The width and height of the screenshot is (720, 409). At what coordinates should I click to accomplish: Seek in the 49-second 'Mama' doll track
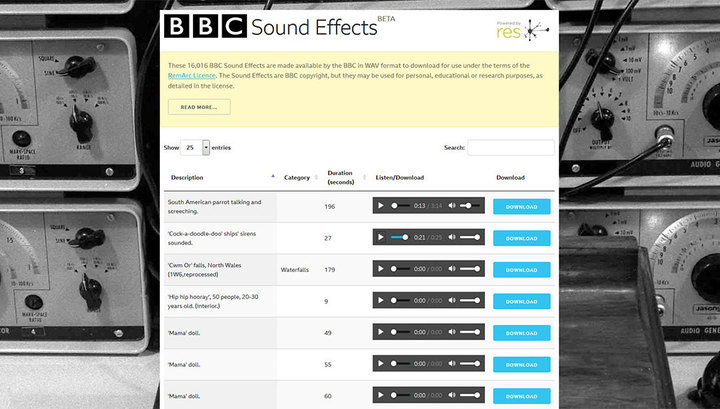pyautogui.click(x=399, y=332)
